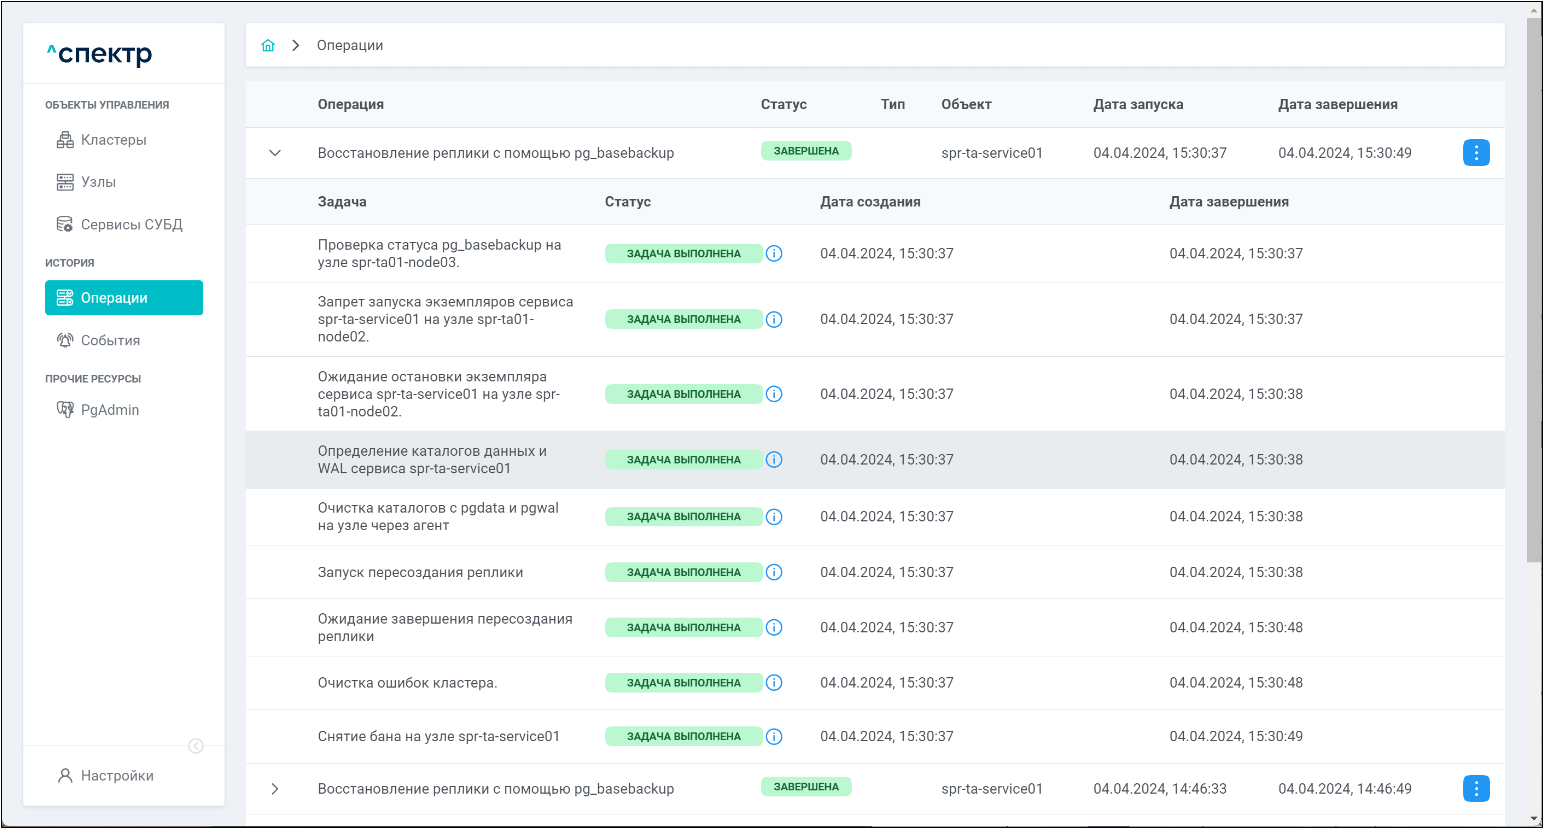Click Операции breadcrumb text

(x=350, y=46)
